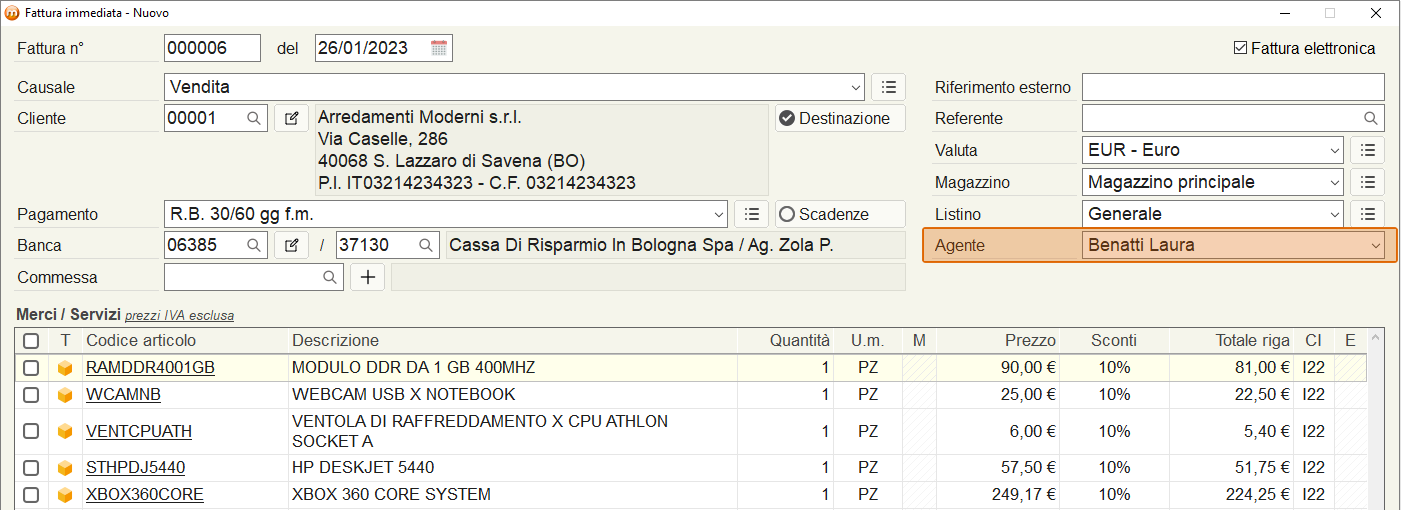This screenshot has height=510, width=1403.
Task: Click prezzi IVA esclusa link
Action: [179, 316]
